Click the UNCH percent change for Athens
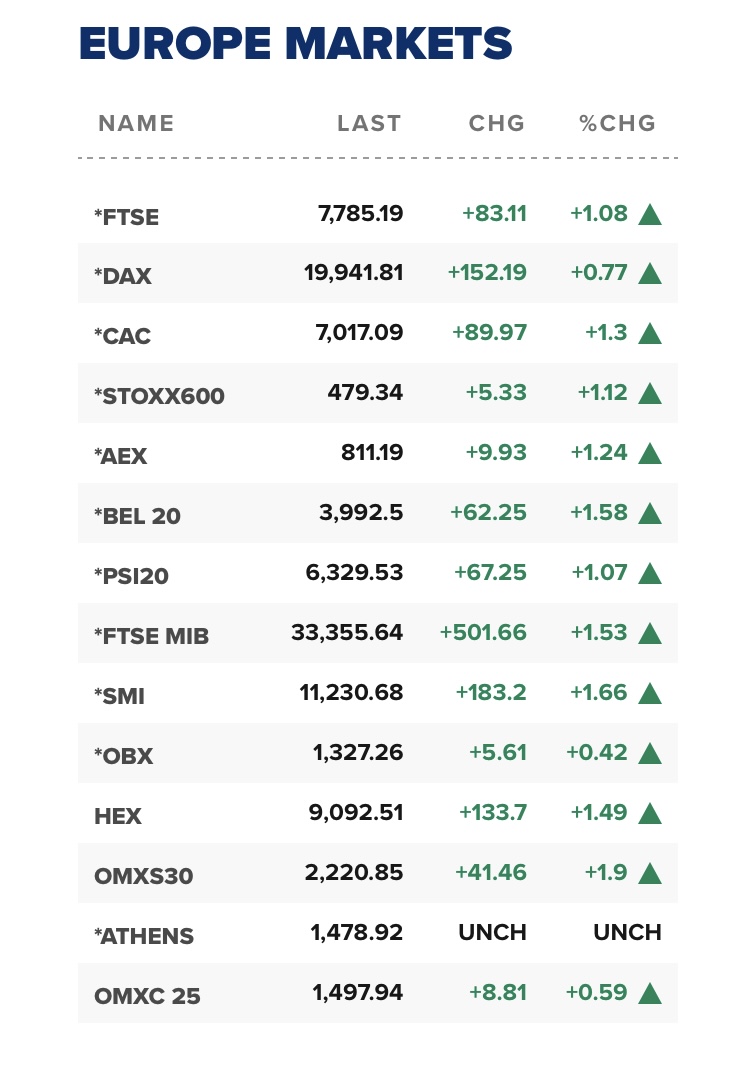 tap(627, 933)
